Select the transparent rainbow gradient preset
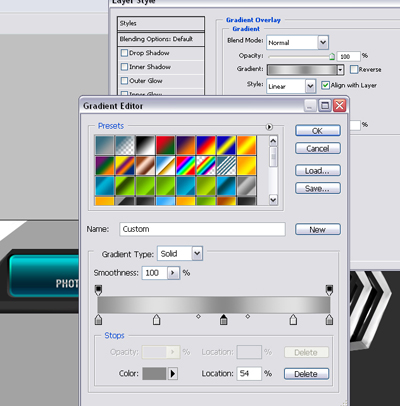Screen dimensions: 400x406 [x=206, y=166]
